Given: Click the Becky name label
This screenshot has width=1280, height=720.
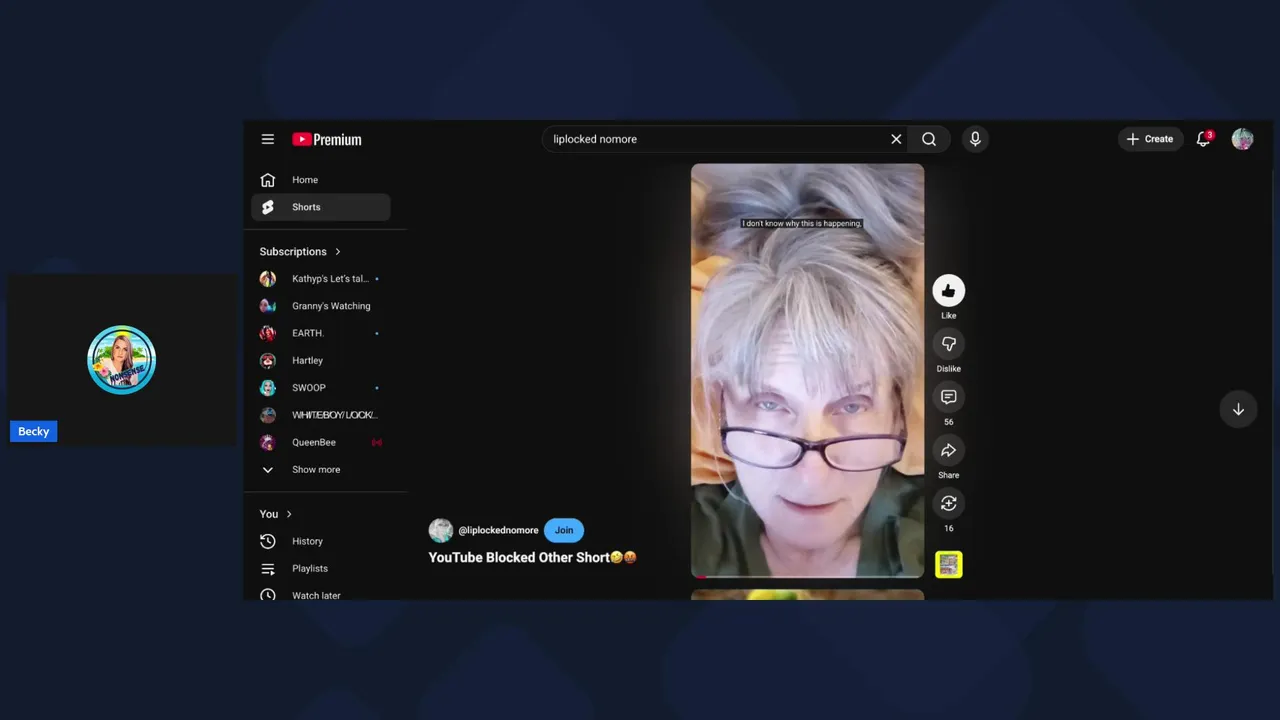Looking at the screenshot, I should pos(33,431).
